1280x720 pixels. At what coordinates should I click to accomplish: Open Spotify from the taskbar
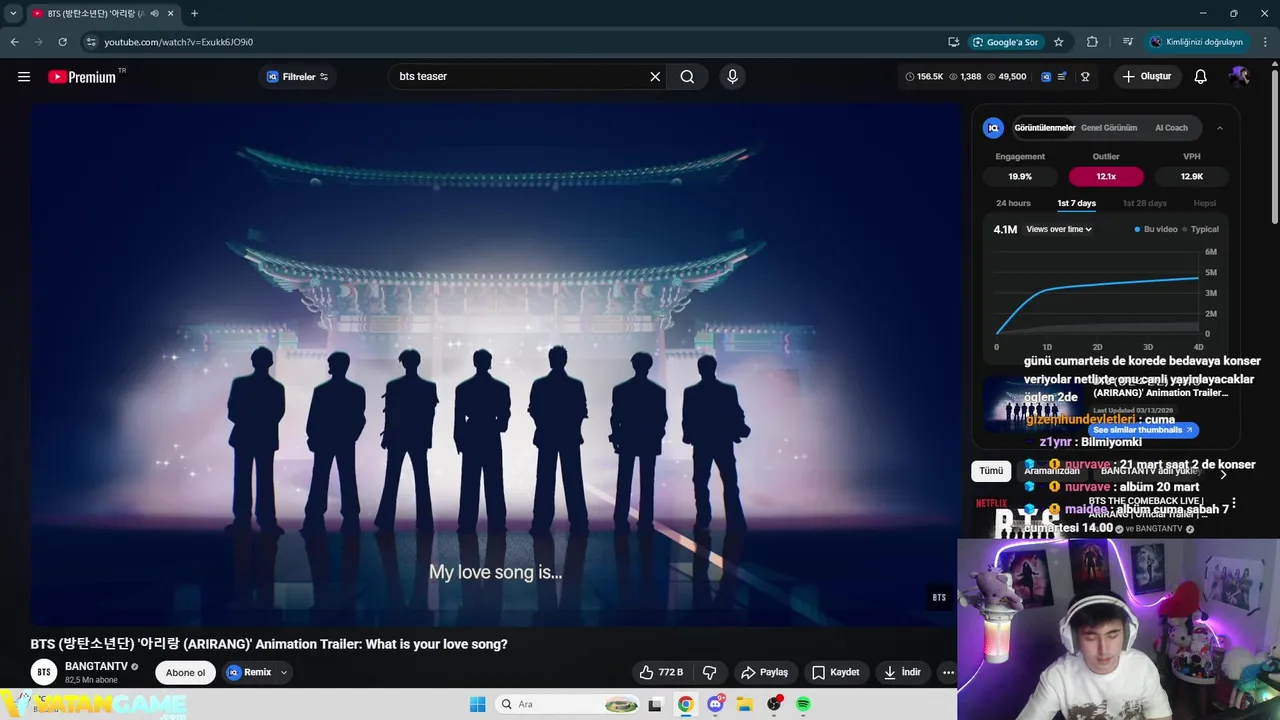tap(803, 704)
